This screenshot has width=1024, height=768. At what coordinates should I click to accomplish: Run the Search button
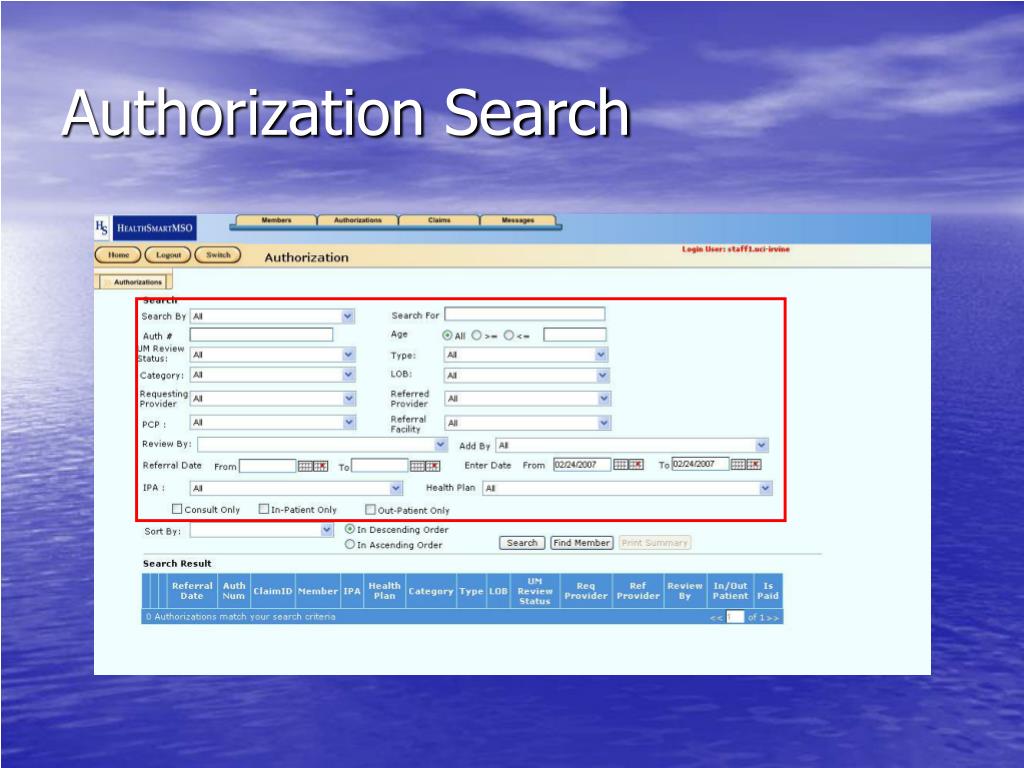(522, 543)
